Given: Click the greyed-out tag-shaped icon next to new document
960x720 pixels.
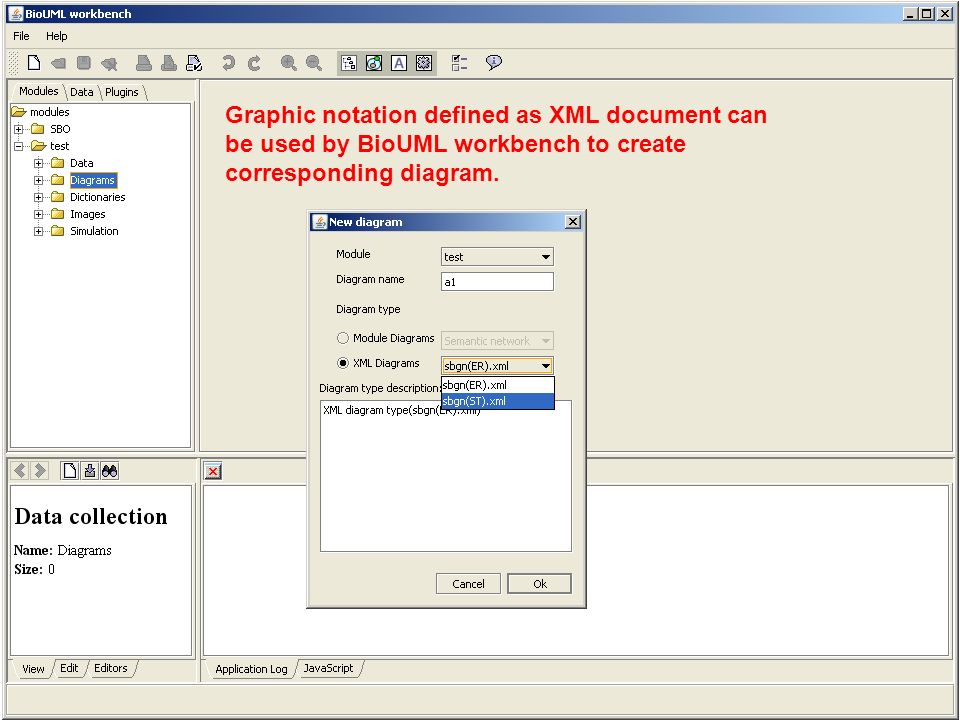Looking at the screenshot, I should (x=59, y=62).
